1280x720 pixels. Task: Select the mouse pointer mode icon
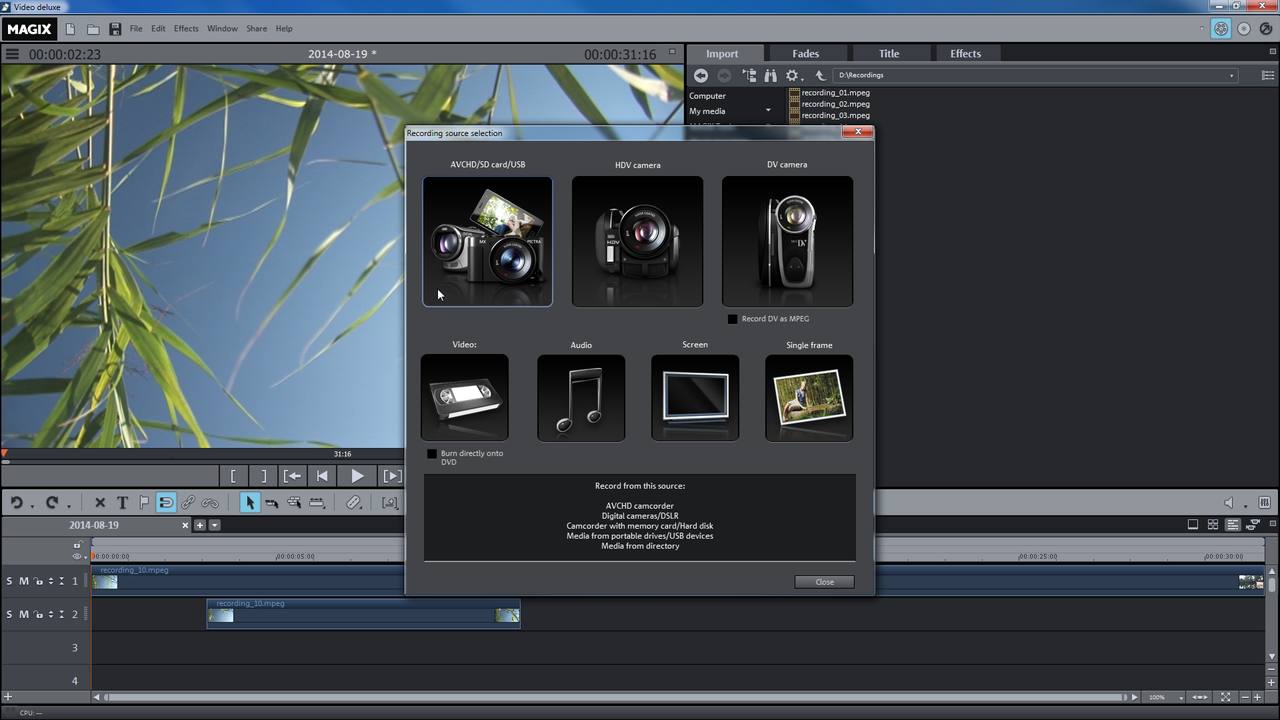click(250, 503)
